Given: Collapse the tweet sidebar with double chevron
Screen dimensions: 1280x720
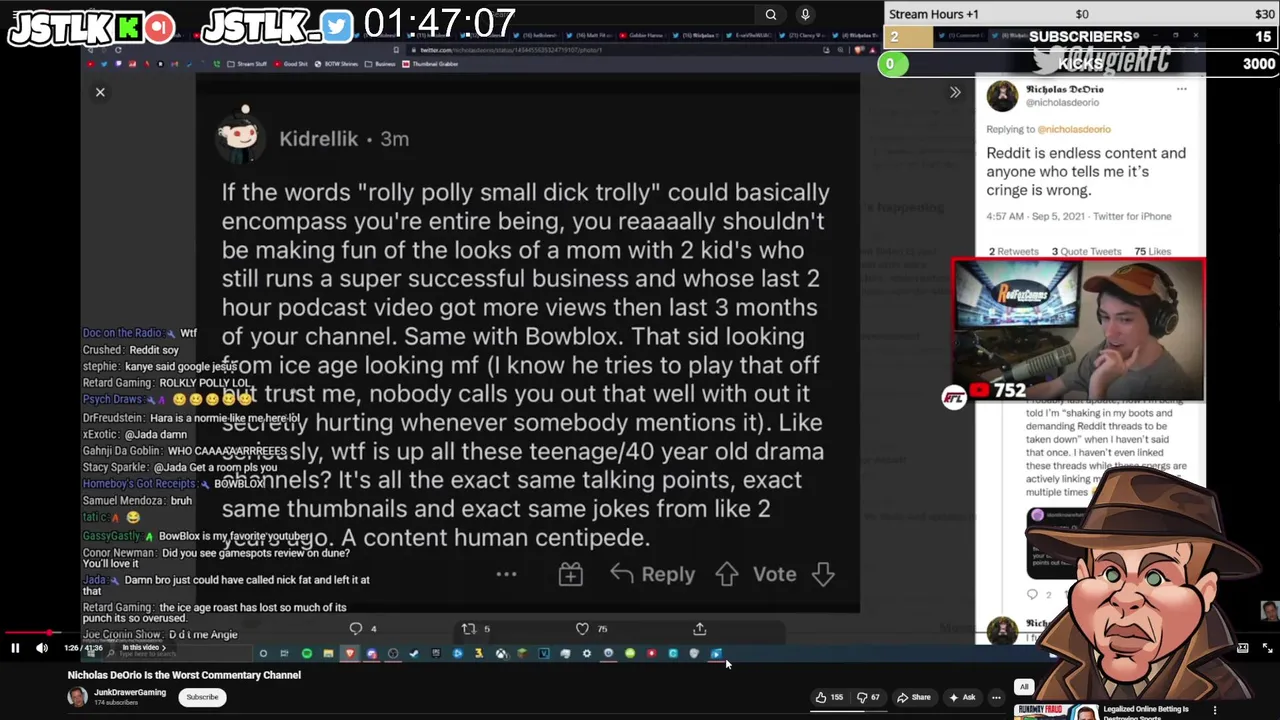Looking at the screenshot, I should 955,92.
